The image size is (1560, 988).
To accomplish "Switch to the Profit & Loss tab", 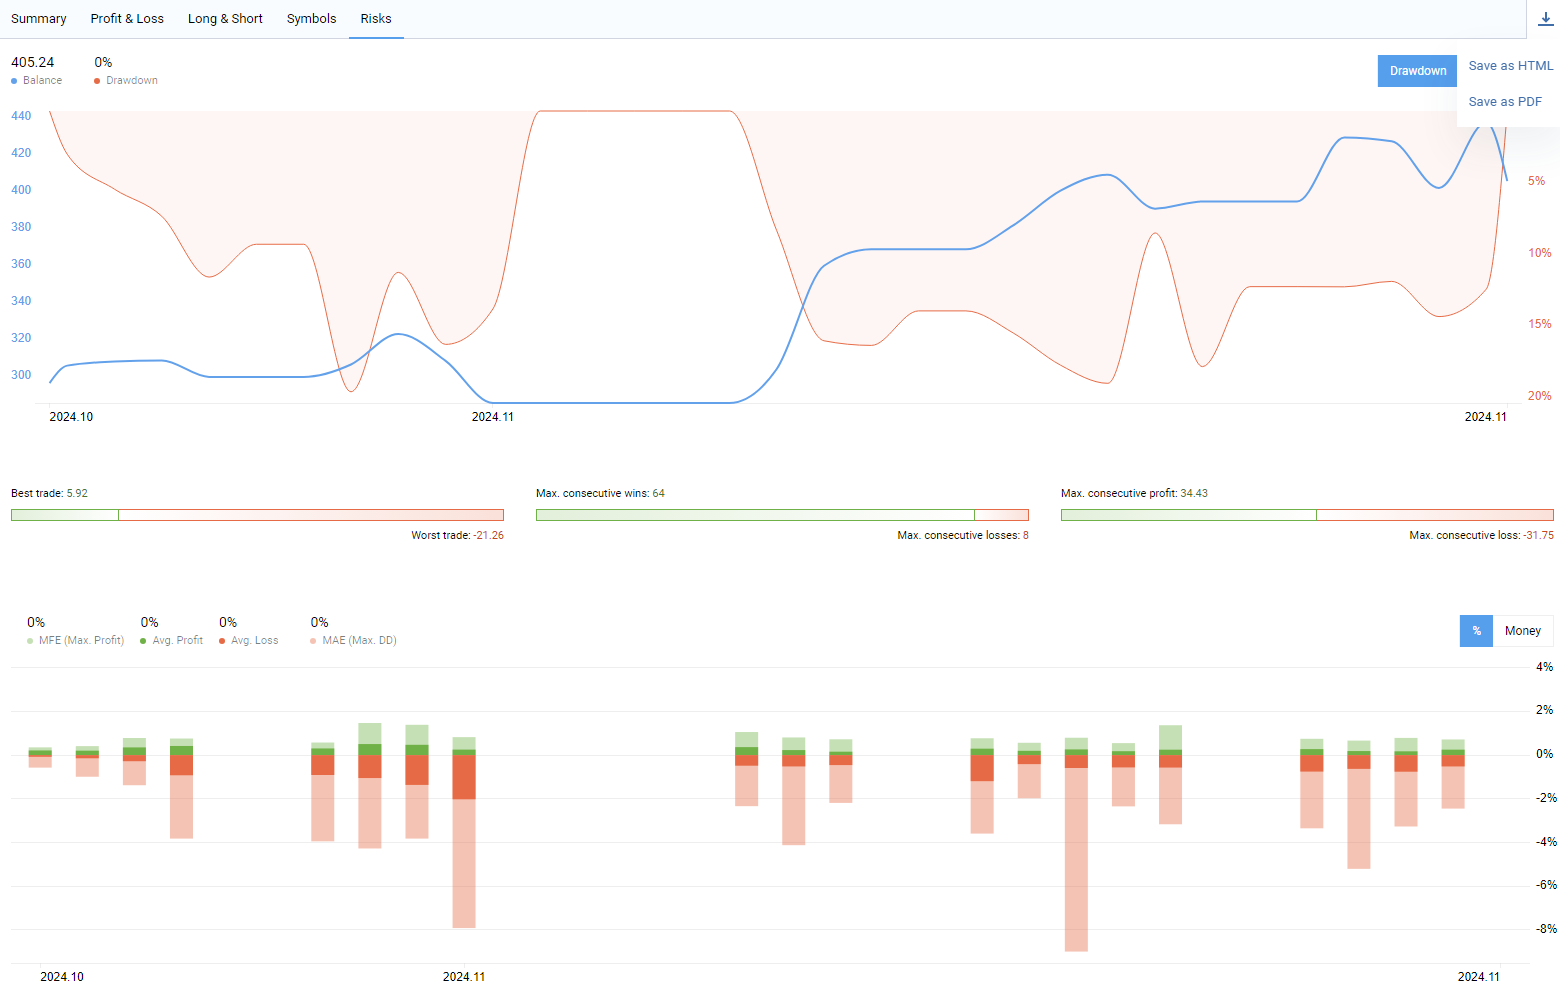I will (127, 19).
